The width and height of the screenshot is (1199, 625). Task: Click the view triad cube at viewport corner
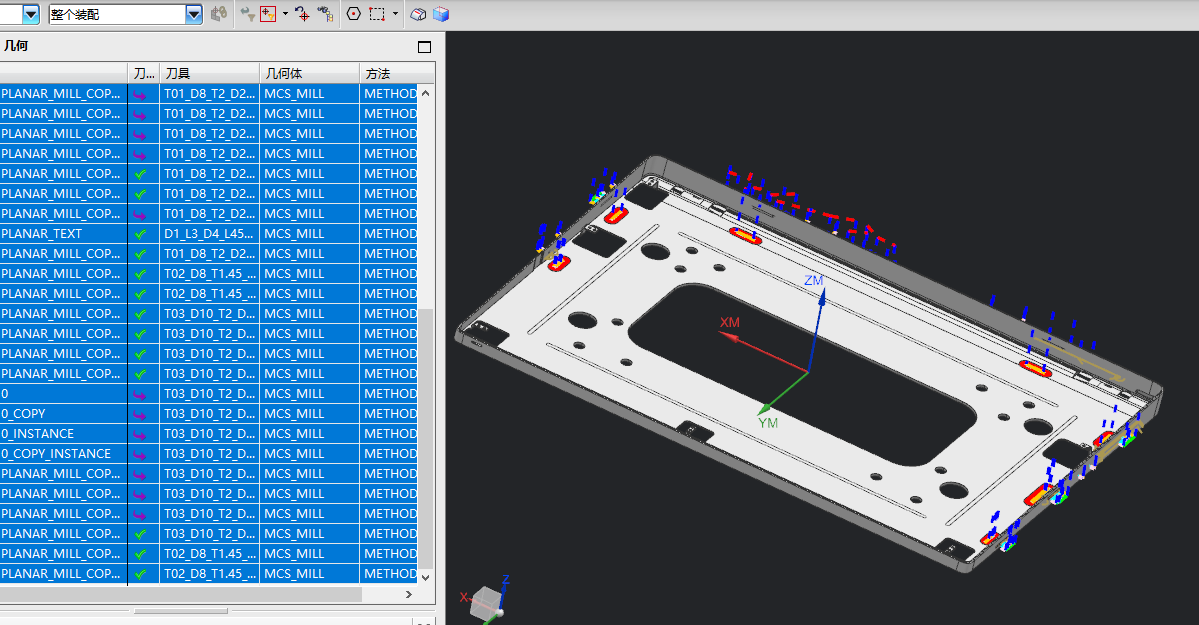pos(486,603)
